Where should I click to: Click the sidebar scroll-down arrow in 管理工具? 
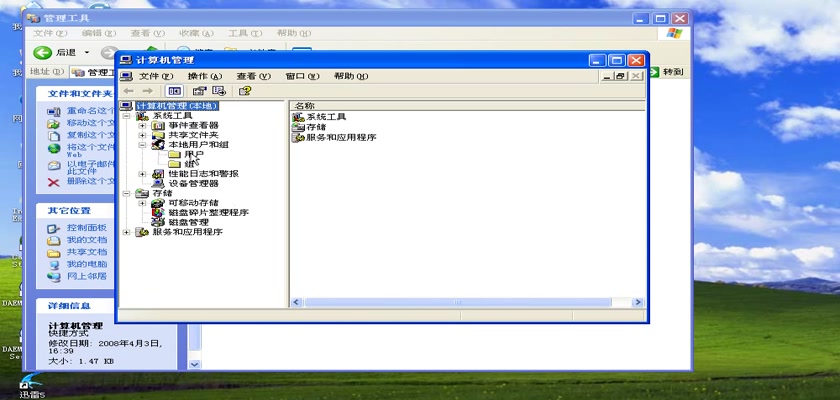click(194, 364)
